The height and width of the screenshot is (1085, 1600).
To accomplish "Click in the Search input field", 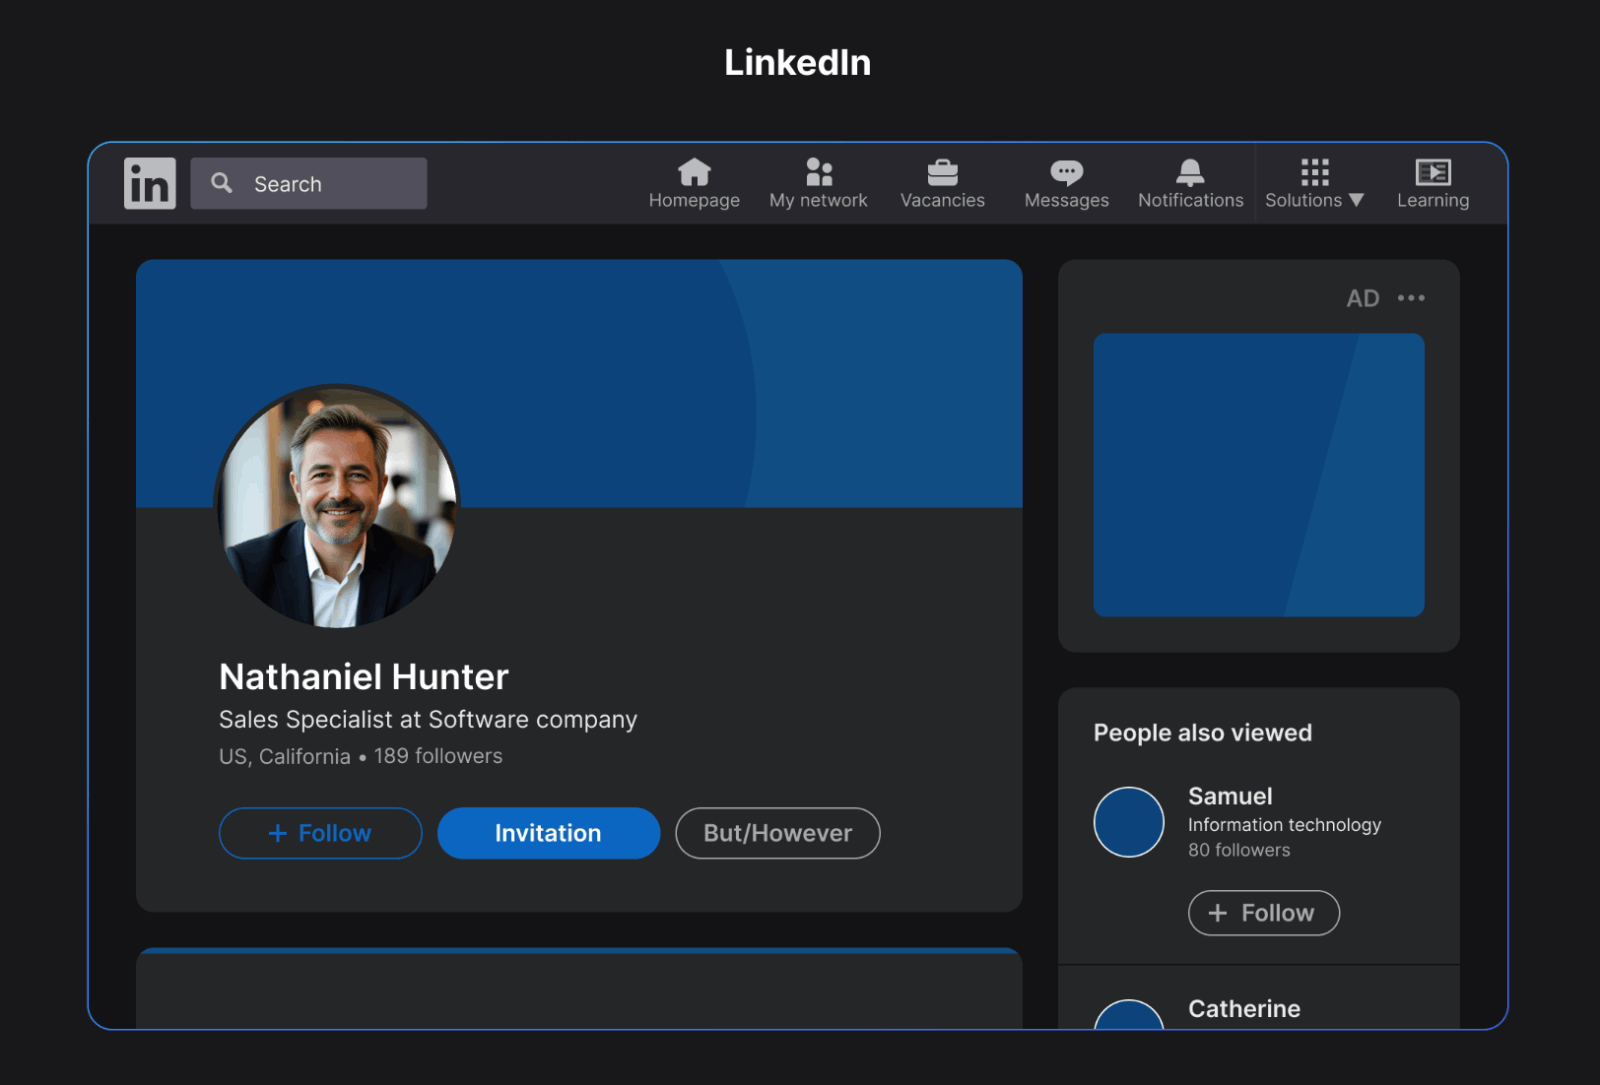I will coord(308,183).
